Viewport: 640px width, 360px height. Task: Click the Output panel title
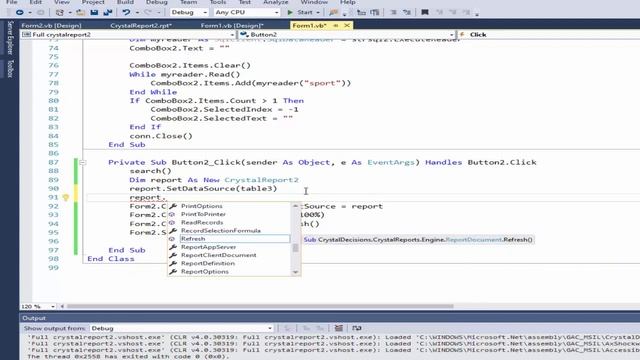[34, 318]
